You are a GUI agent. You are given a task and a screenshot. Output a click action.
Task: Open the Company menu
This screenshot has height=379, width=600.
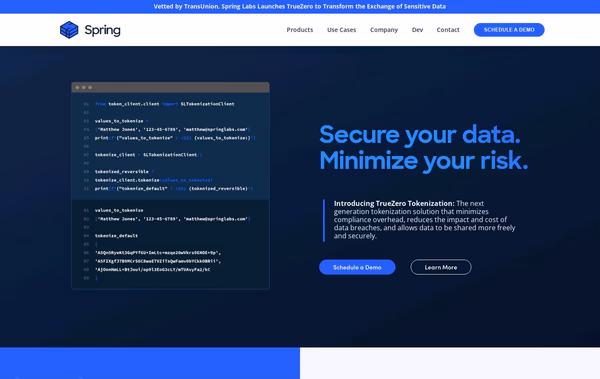(384, 30)
